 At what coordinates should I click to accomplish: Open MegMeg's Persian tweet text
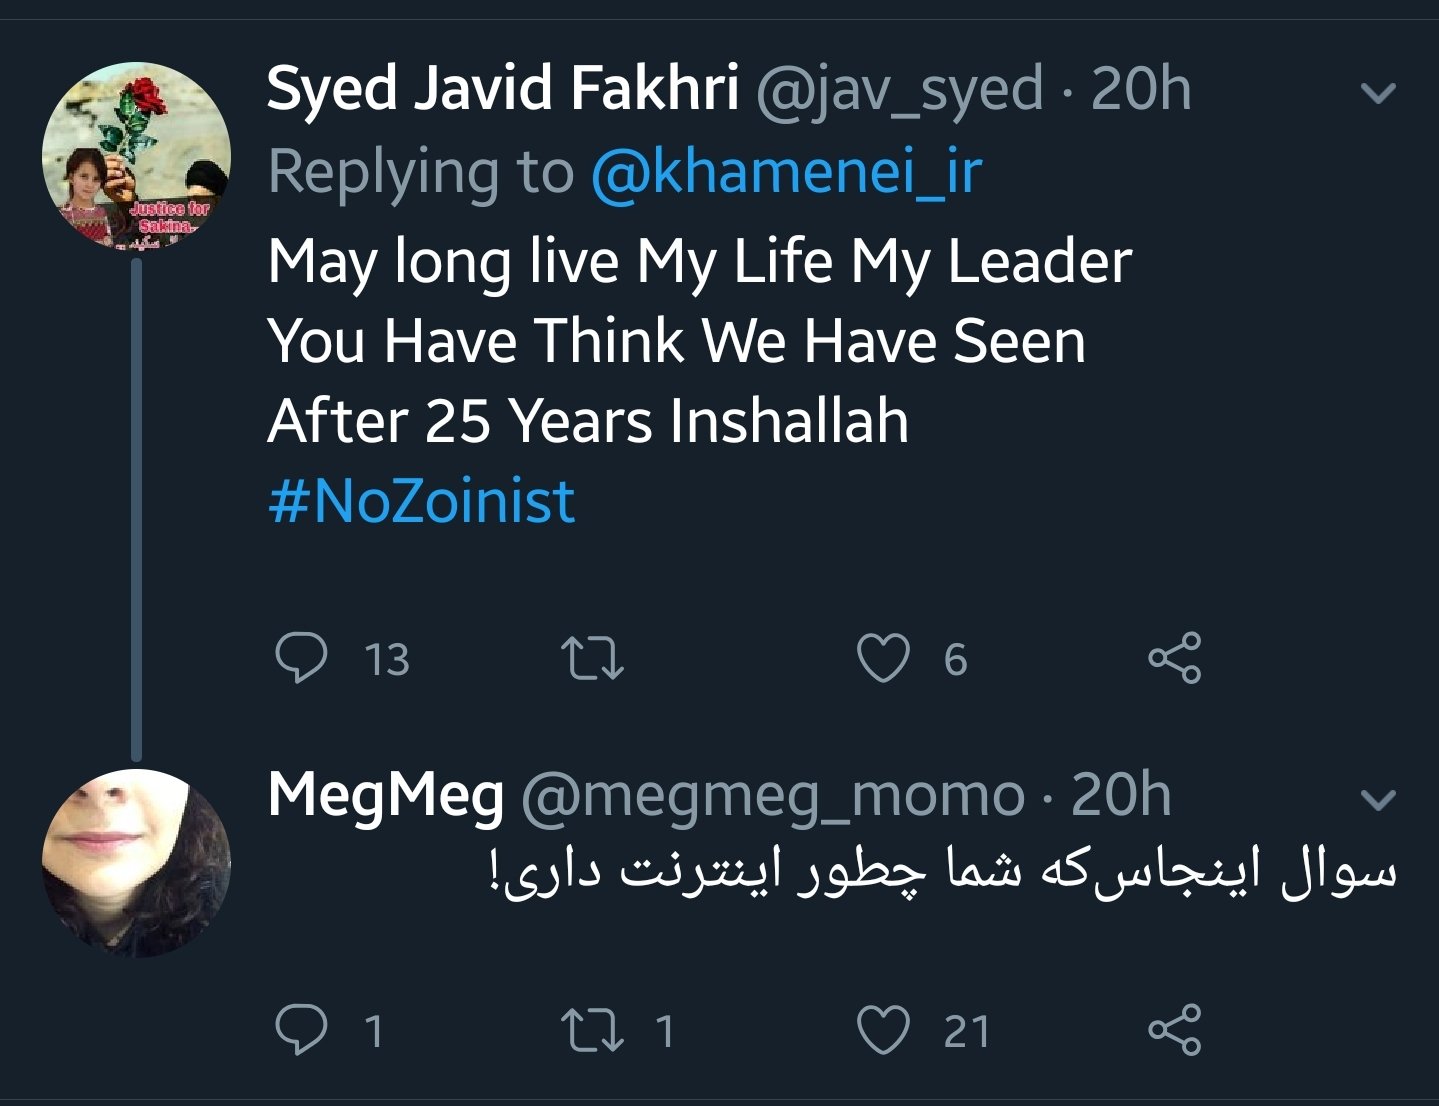pyautogui.click(x=942, y=871)
